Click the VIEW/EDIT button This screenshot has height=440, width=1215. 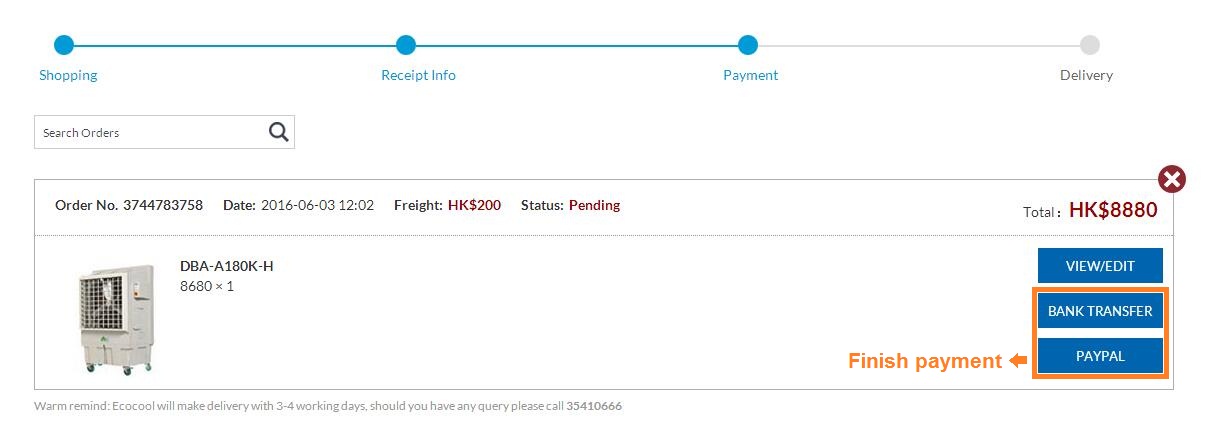[1100, 266]
